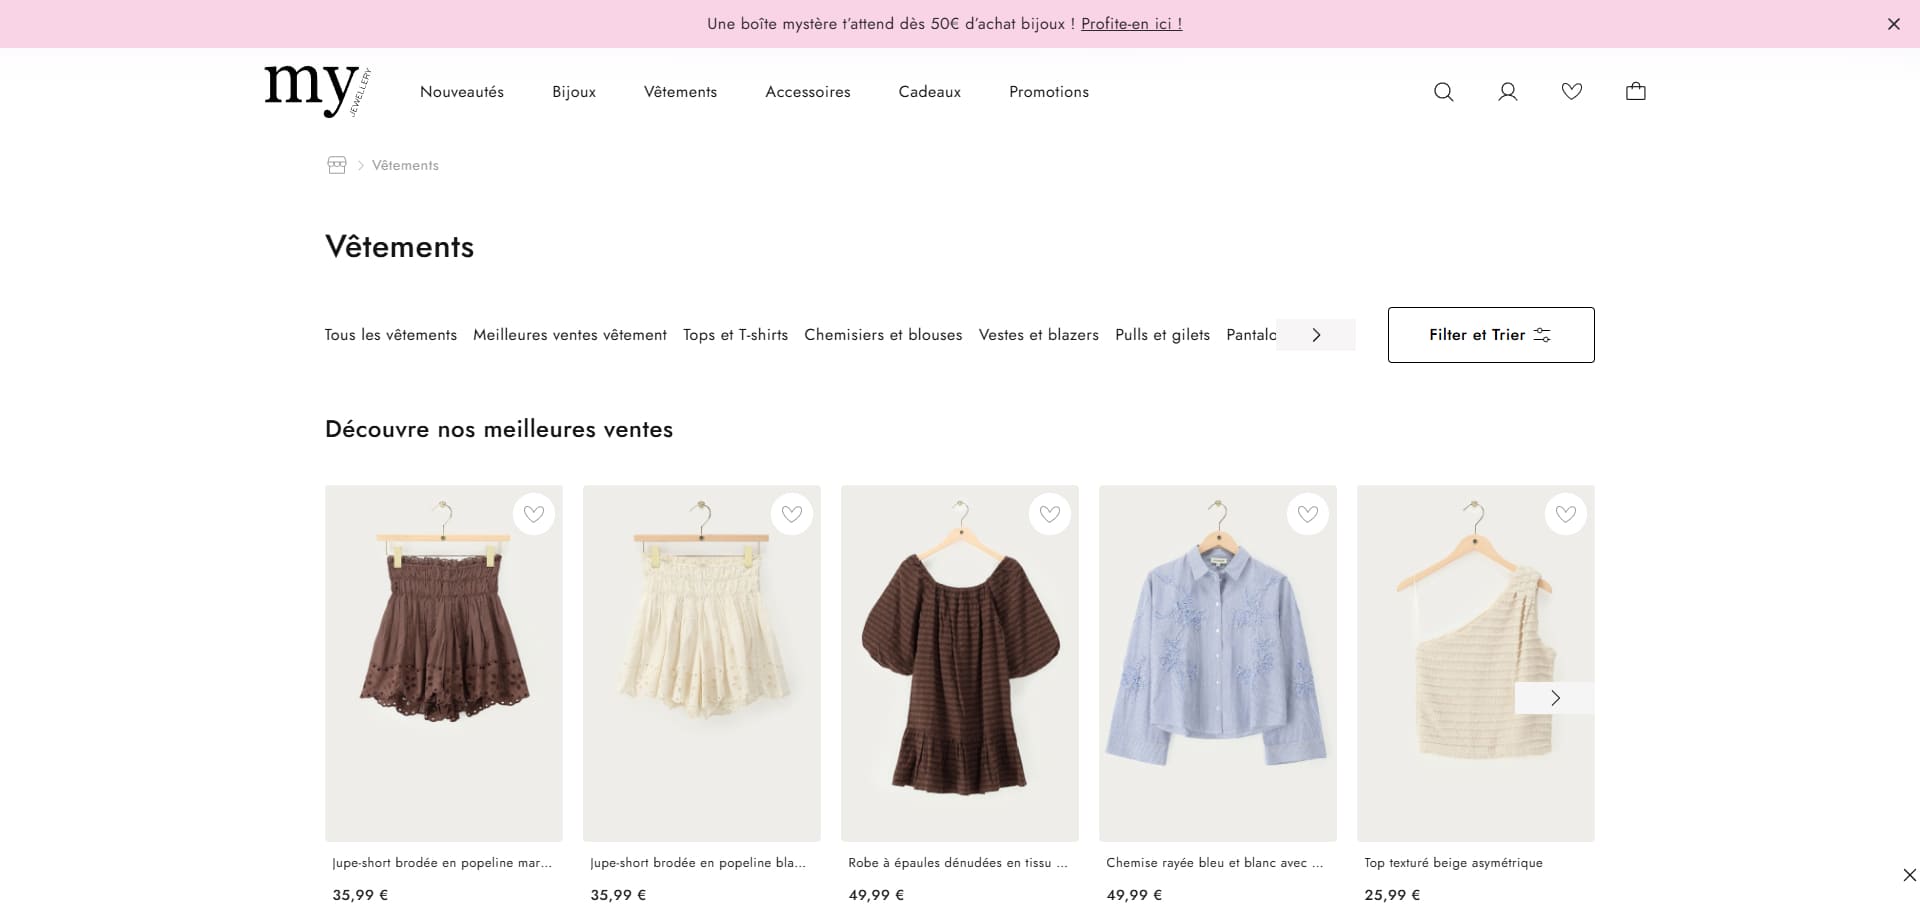This screenshot has height=919, width=1920.
Task: Open the beige asymmetric top photo
Action: pyautogui.click(x=1476, y=664)
